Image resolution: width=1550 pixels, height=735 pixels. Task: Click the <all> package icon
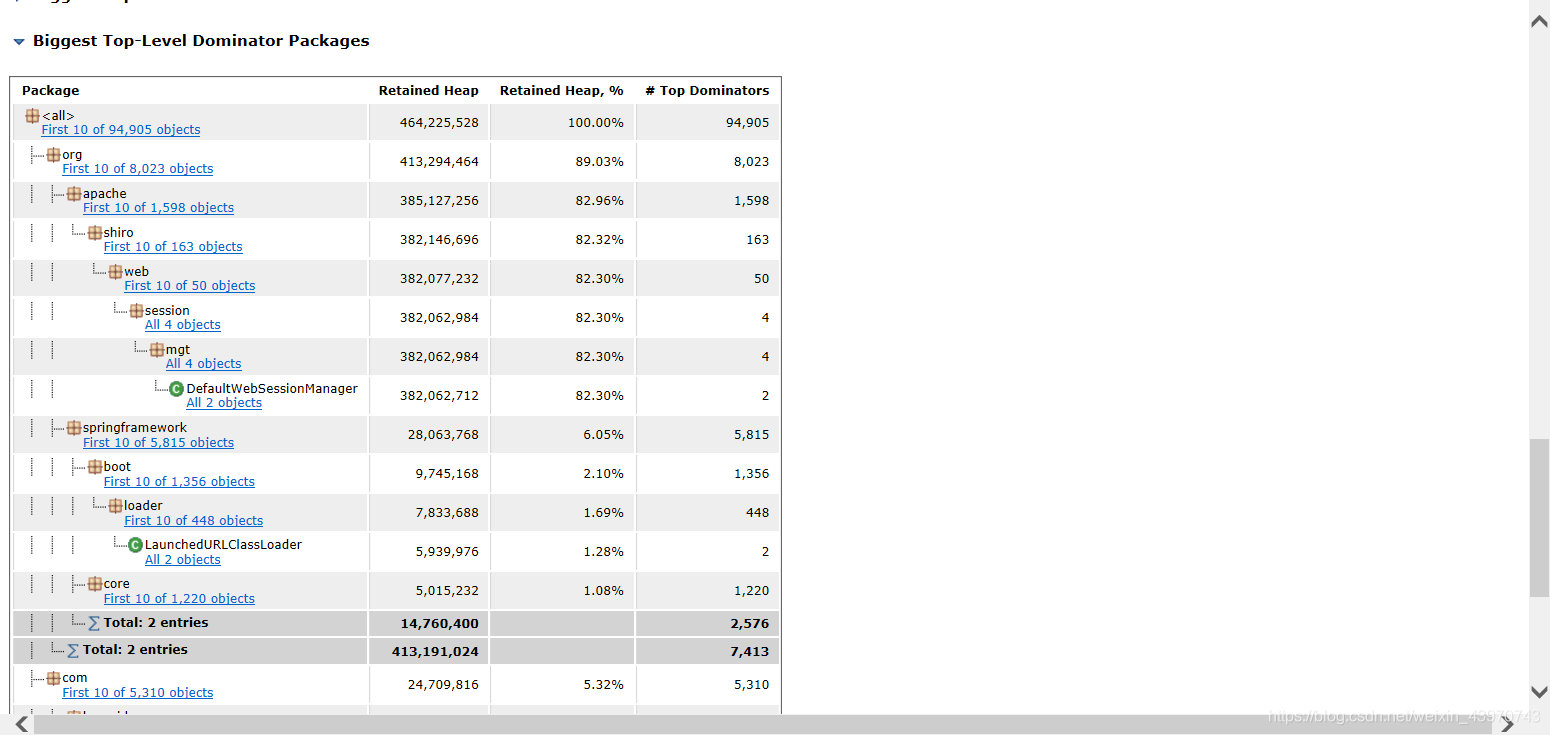(33, 116)
